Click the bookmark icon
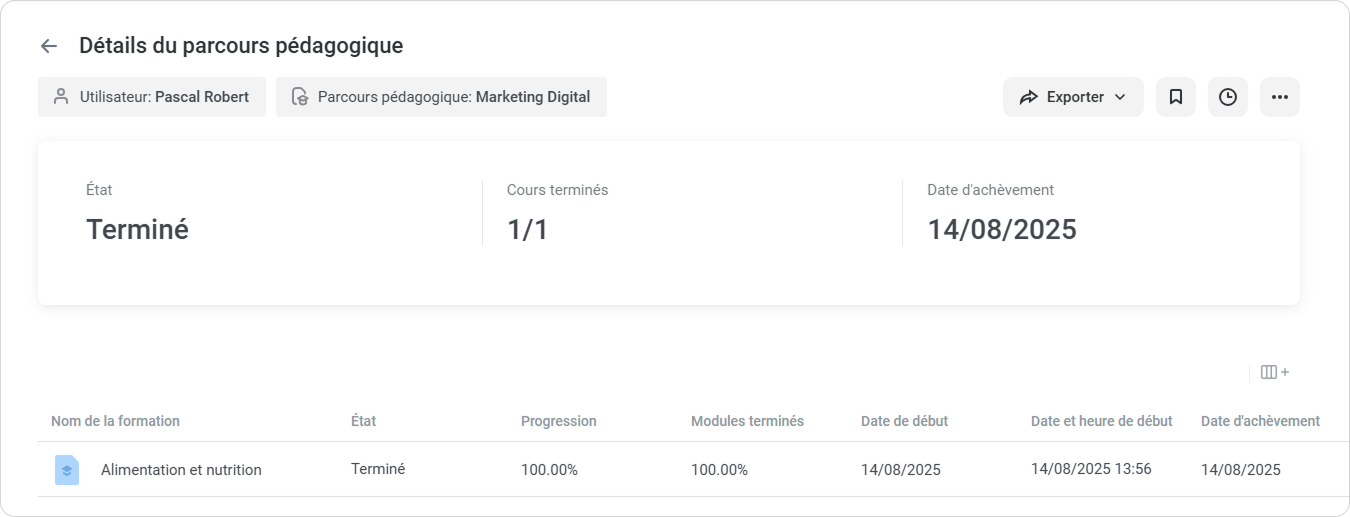1350x517 pixels. 1176,97
